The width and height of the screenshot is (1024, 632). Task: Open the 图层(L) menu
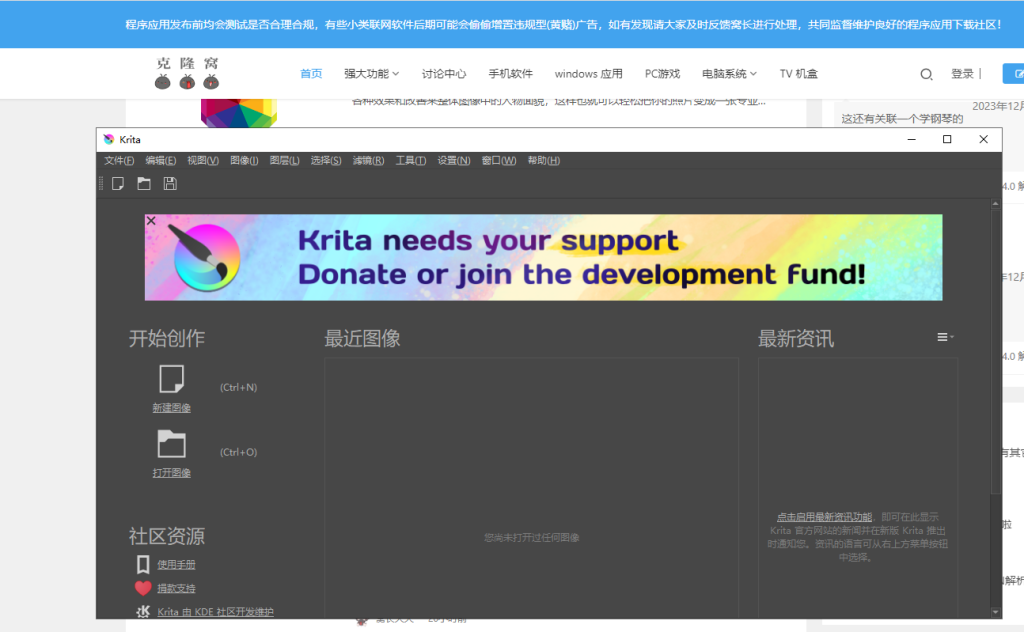285,161
